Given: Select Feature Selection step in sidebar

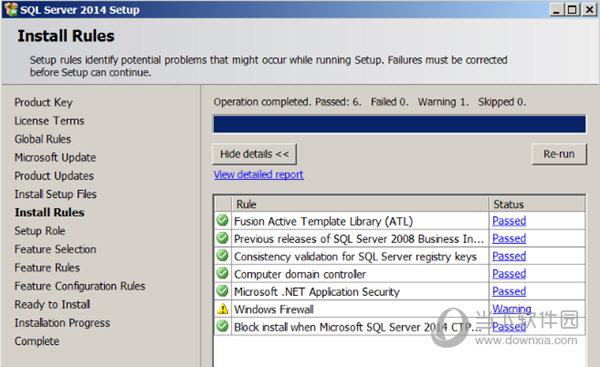Looking at the screenshot, I should [55, 249].
